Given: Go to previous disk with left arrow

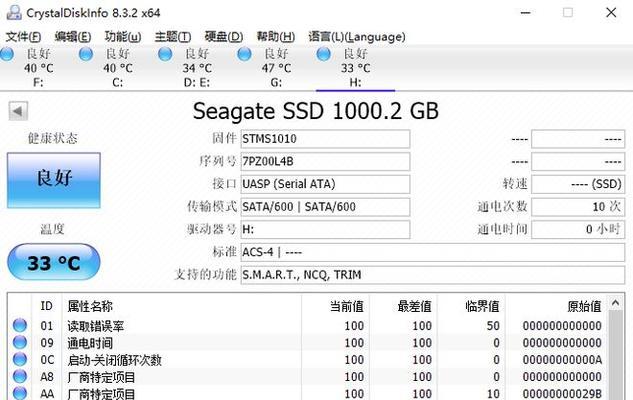Looking at the screenshot, I should pos(18,111).
